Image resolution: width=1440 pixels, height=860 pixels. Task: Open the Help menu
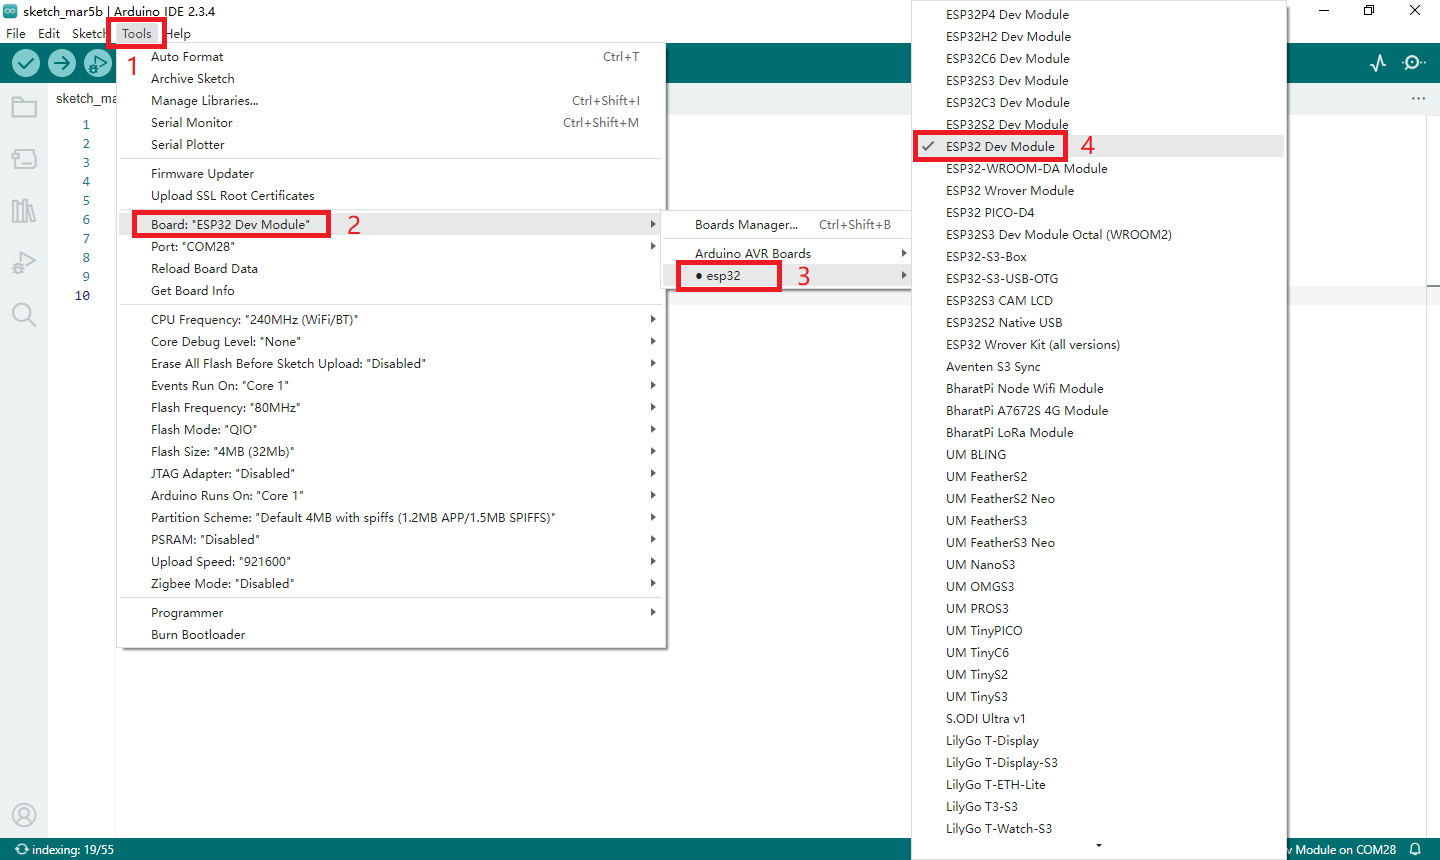(x=178, y=33)
